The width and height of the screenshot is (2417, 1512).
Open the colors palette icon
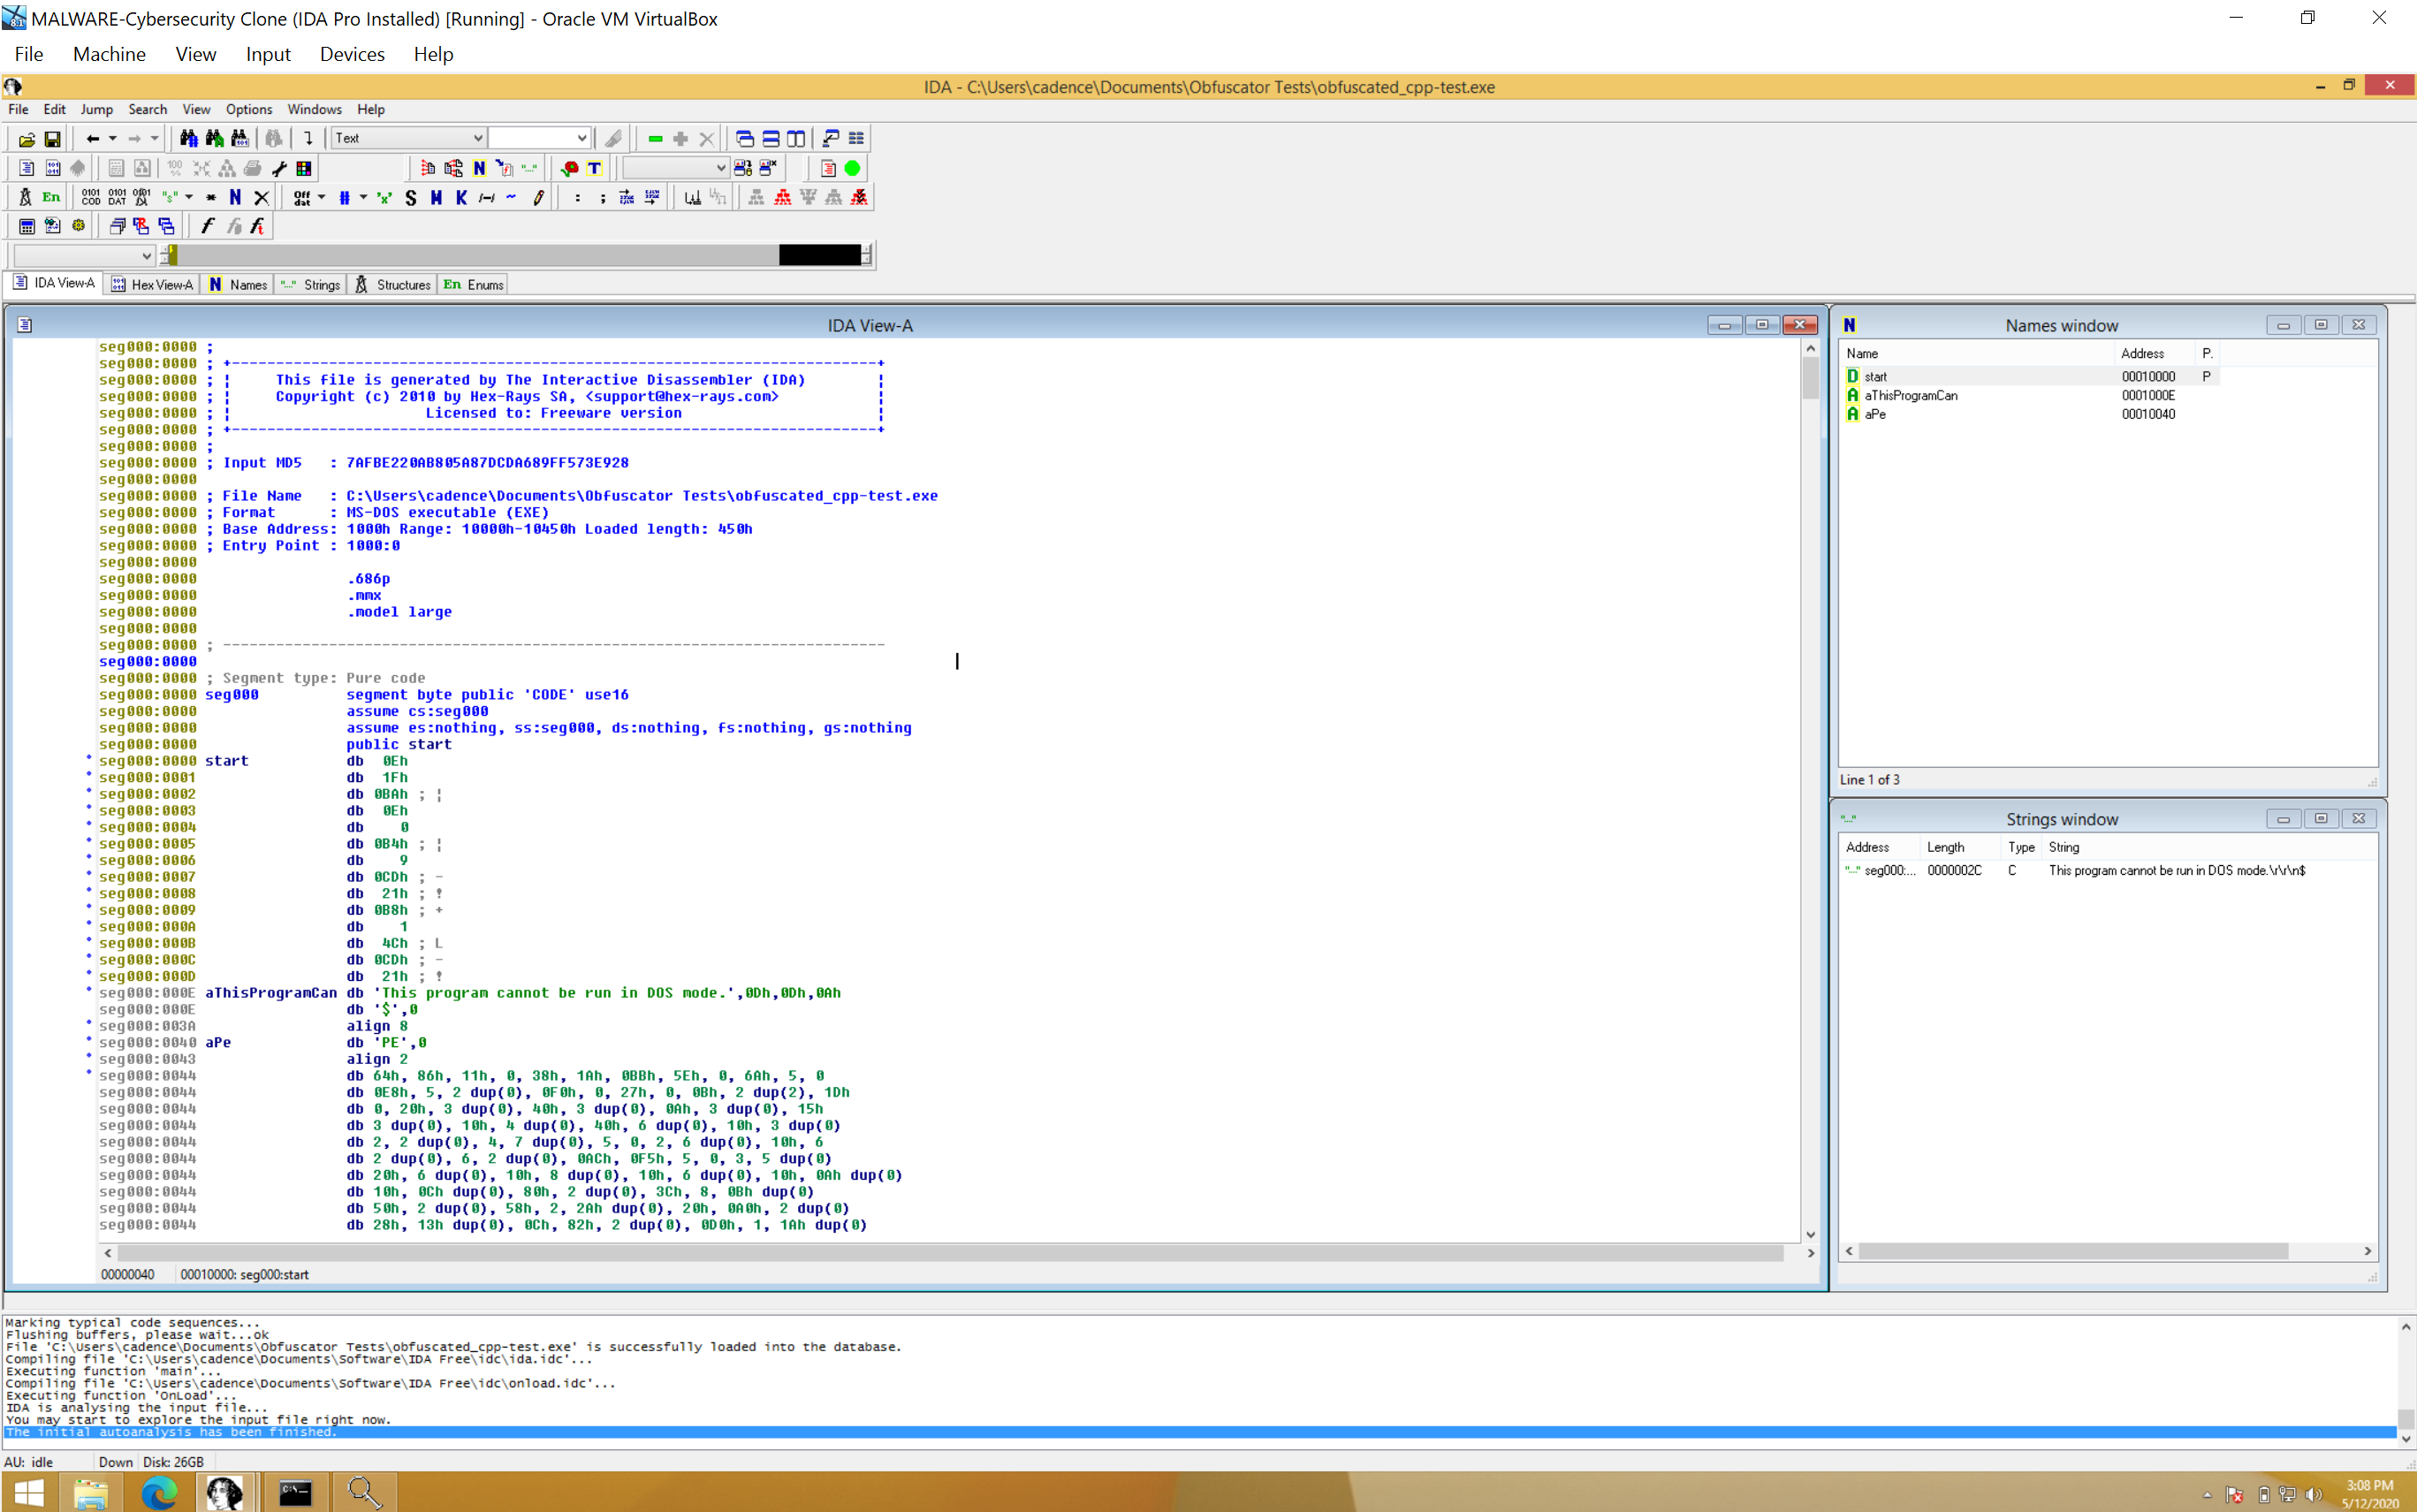pyautogui.click(x=304, y=168)
